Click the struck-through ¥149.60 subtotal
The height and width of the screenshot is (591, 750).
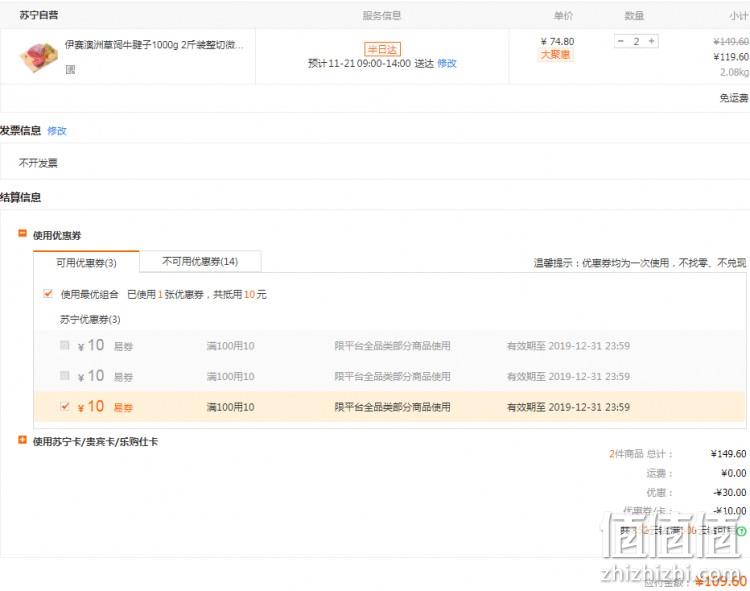click(731, 42)
